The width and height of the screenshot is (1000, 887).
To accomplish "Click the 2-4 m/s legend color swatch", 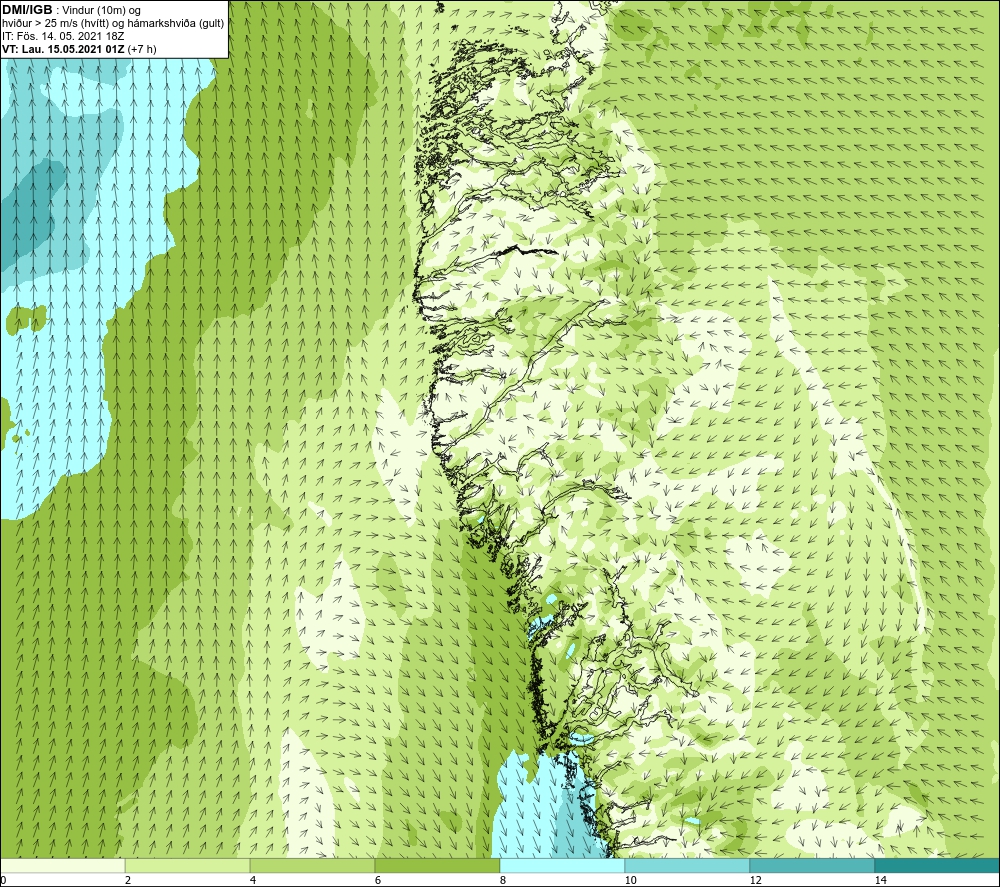I will (188, 866).
